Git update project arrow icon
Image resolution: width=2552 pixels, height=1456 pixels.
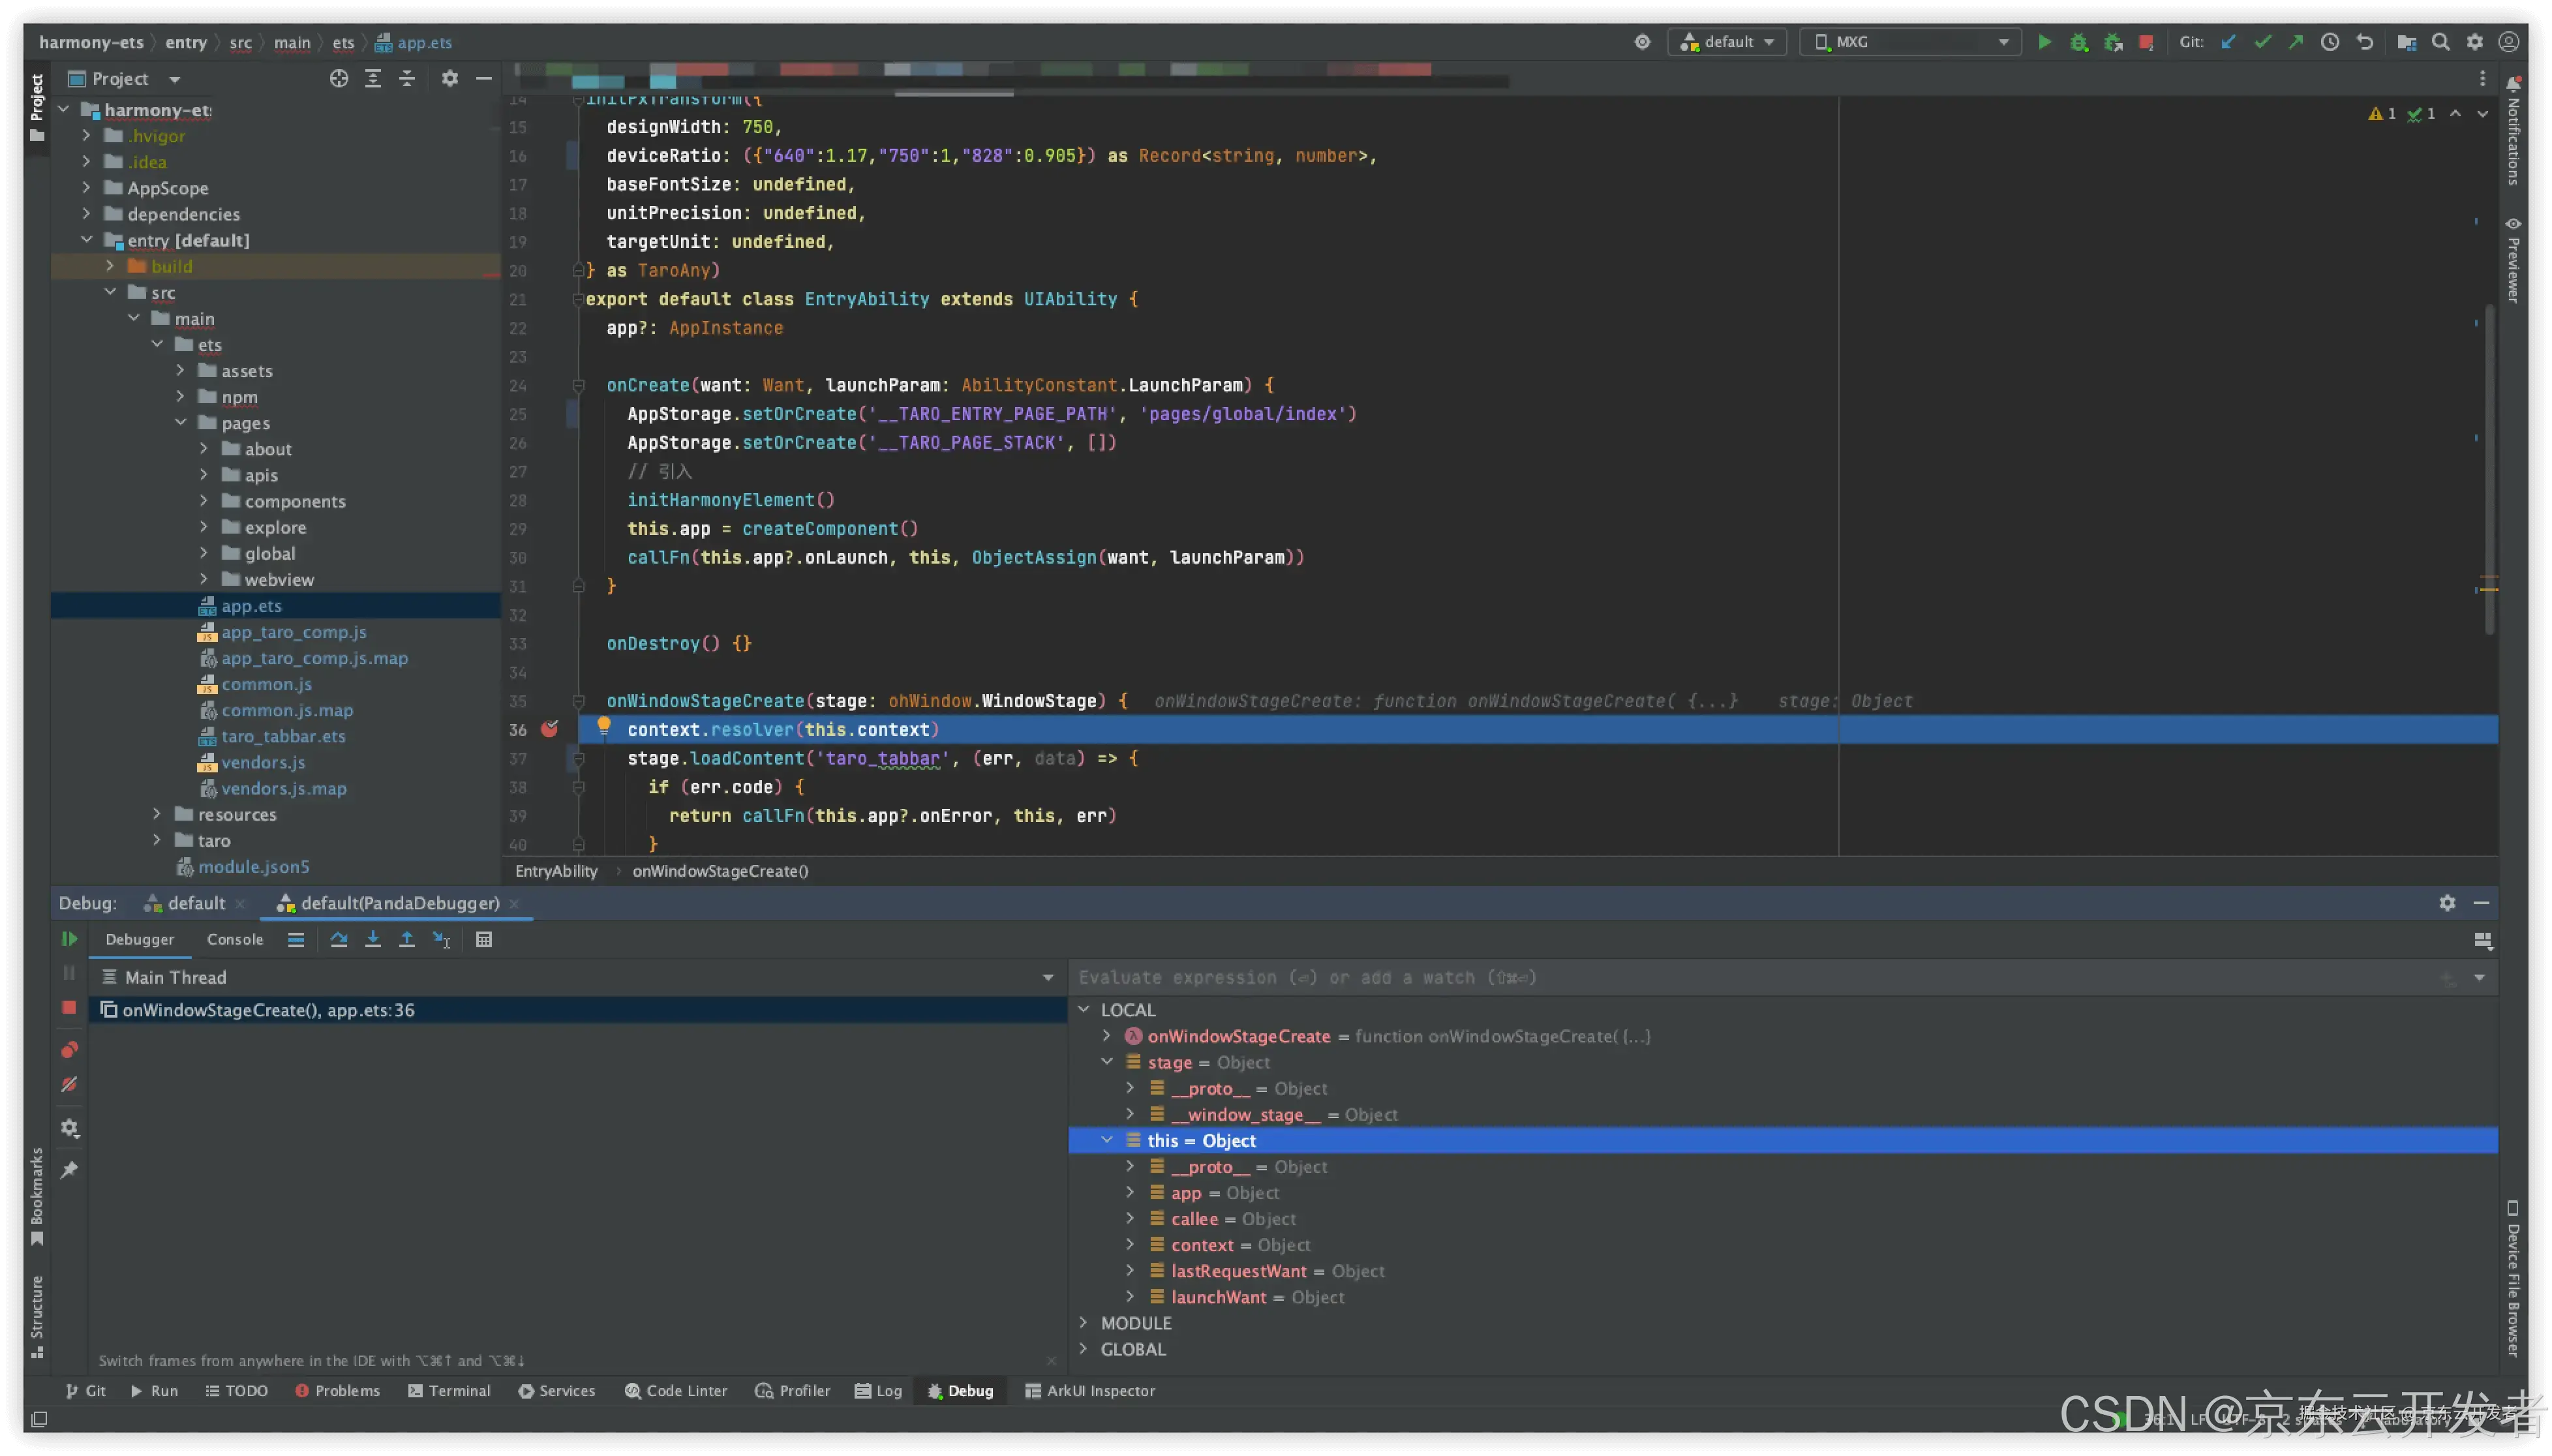[x=2228, y=42]
